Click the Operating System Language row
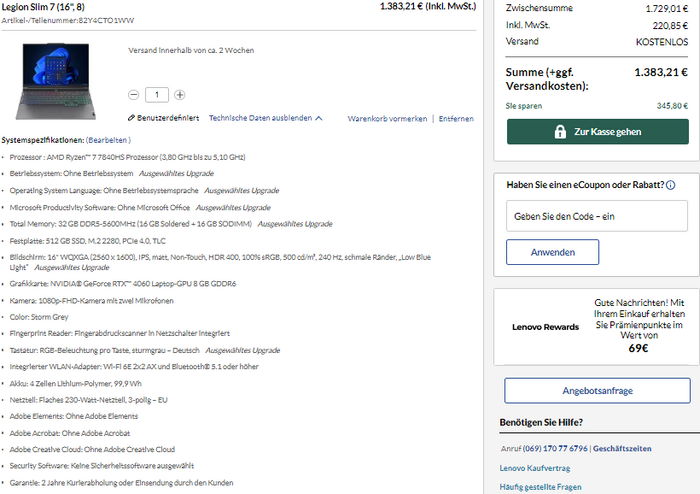 point(144,191)
